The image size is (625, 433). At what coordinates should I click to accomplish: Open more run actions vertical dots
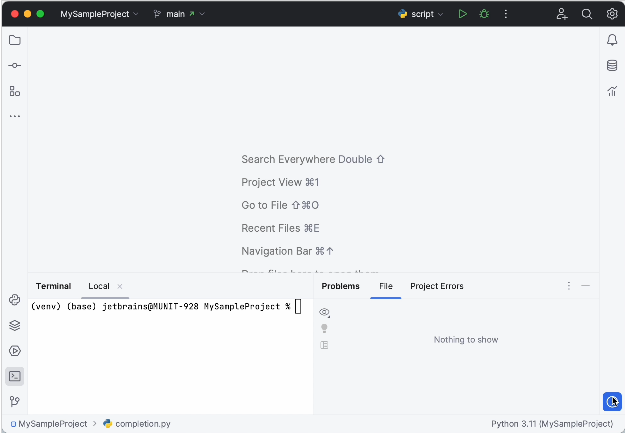tap(506, 14)
